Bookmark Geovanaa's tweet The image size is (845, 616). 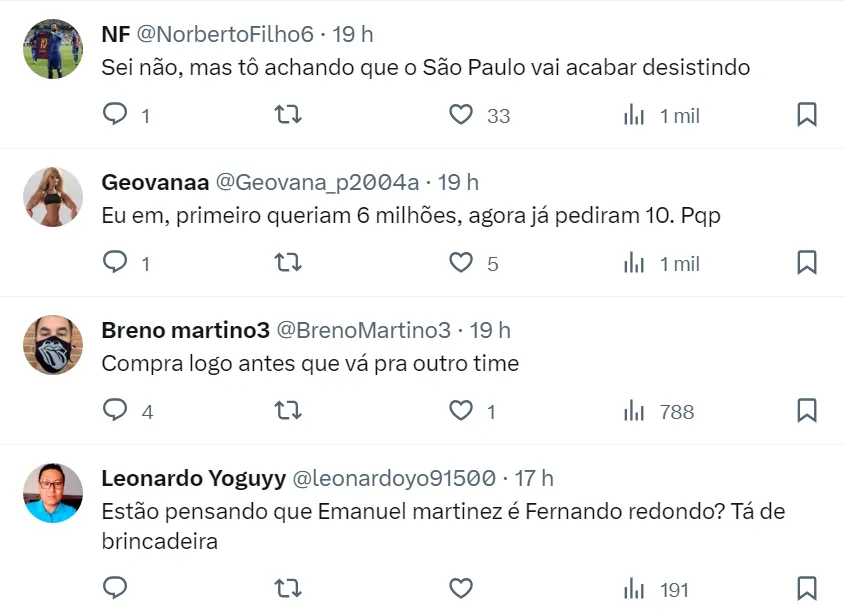pos(806,263)
